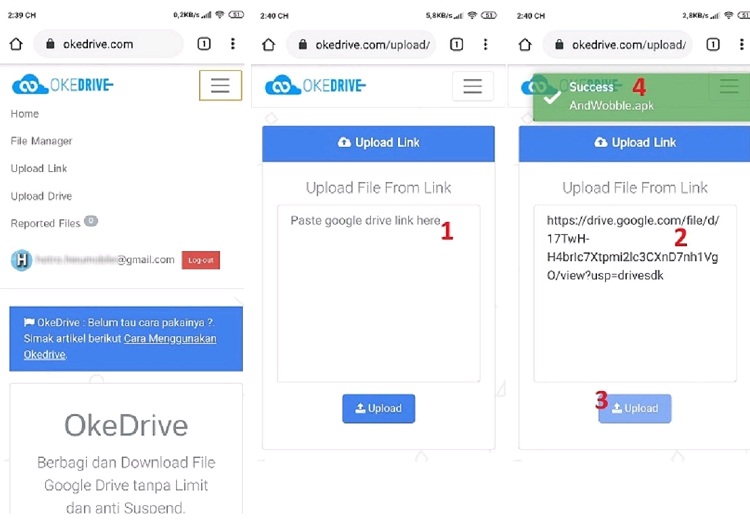The image size is (750, 525).
Task: Click text area containing drive.google.com link
Action: pos(635,293)
